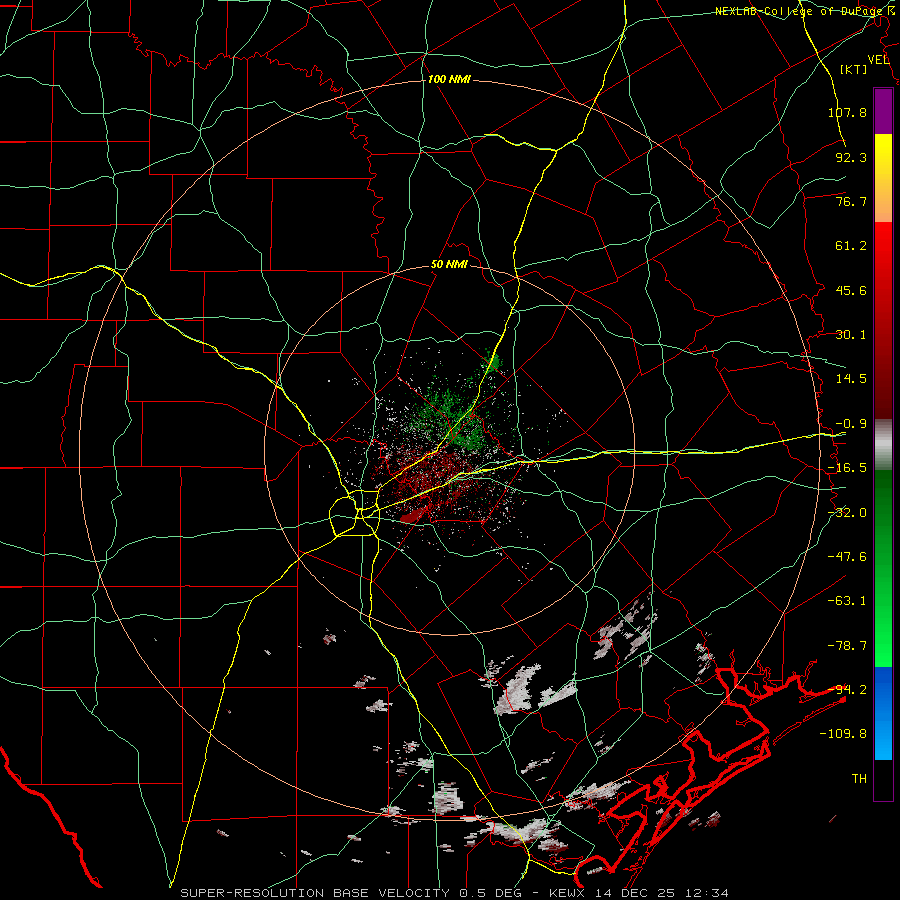
Task: Click the TH label on the legend
Action: [859, 778]
